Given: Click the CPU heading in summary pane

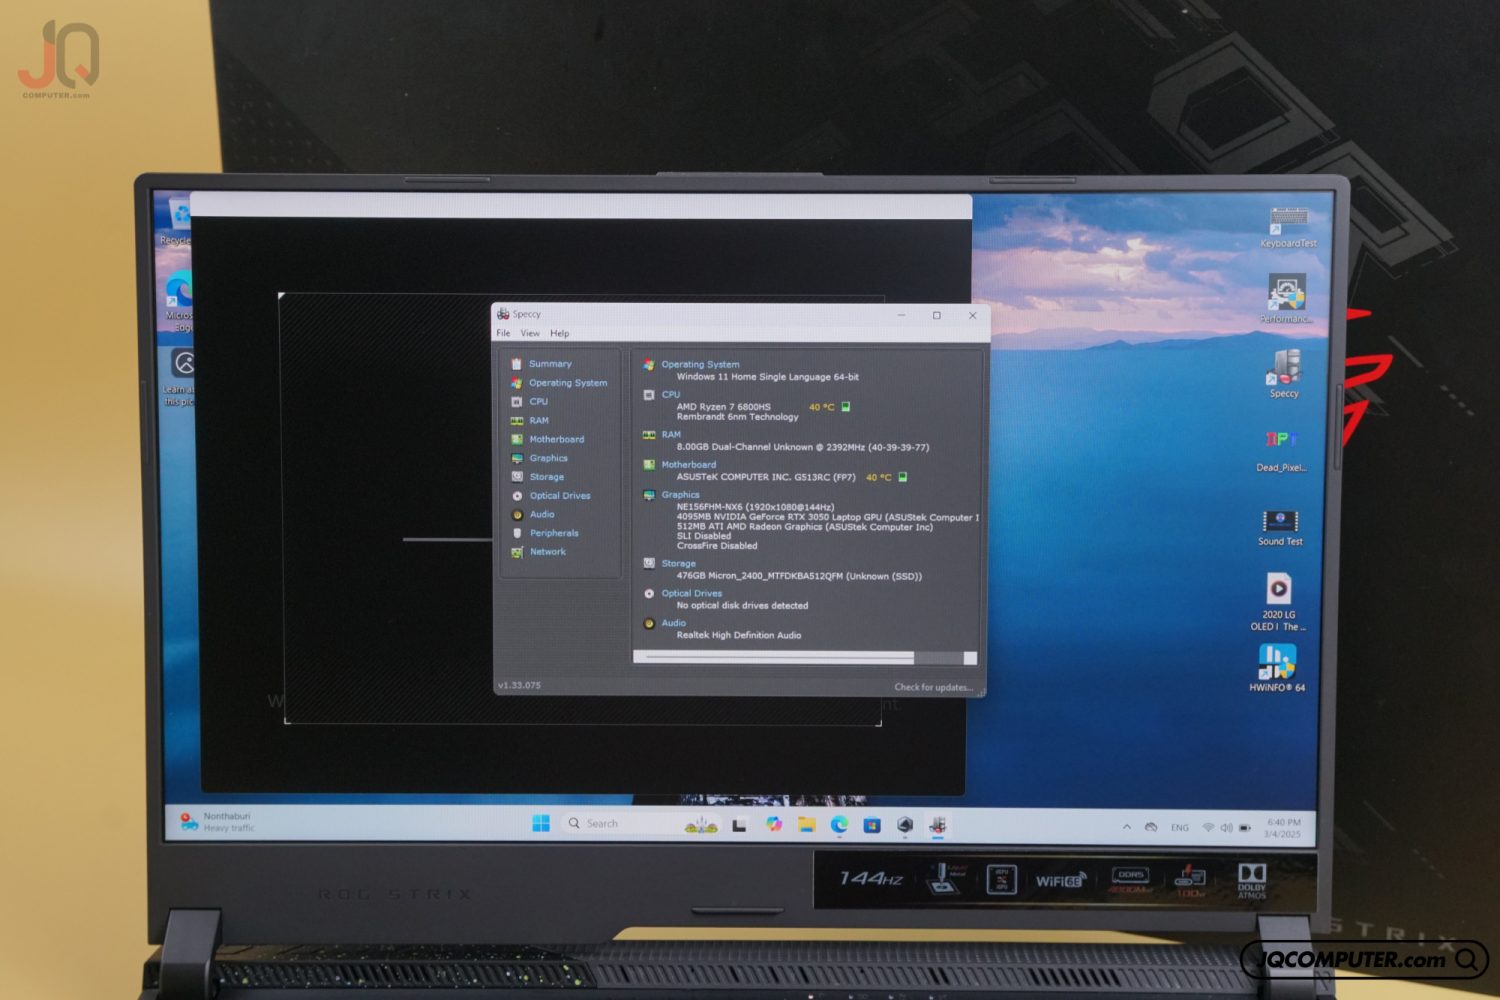Looking at the screenshot, I should [x=670, y=394].
